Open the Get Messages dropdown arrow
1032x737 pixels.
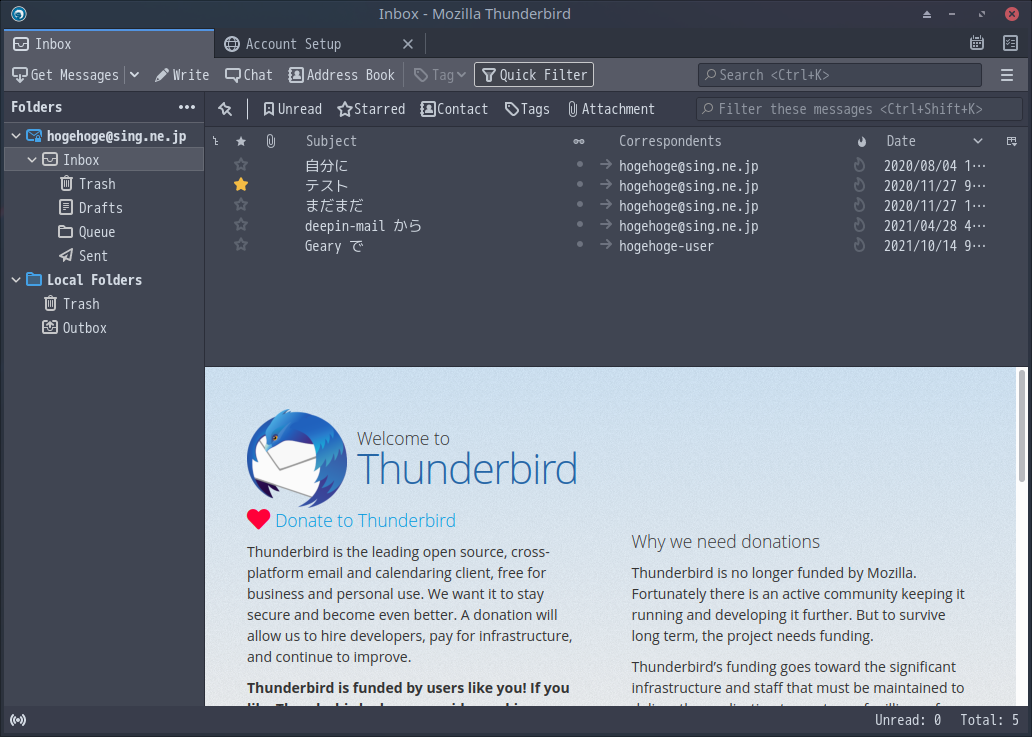click(134, 74)
